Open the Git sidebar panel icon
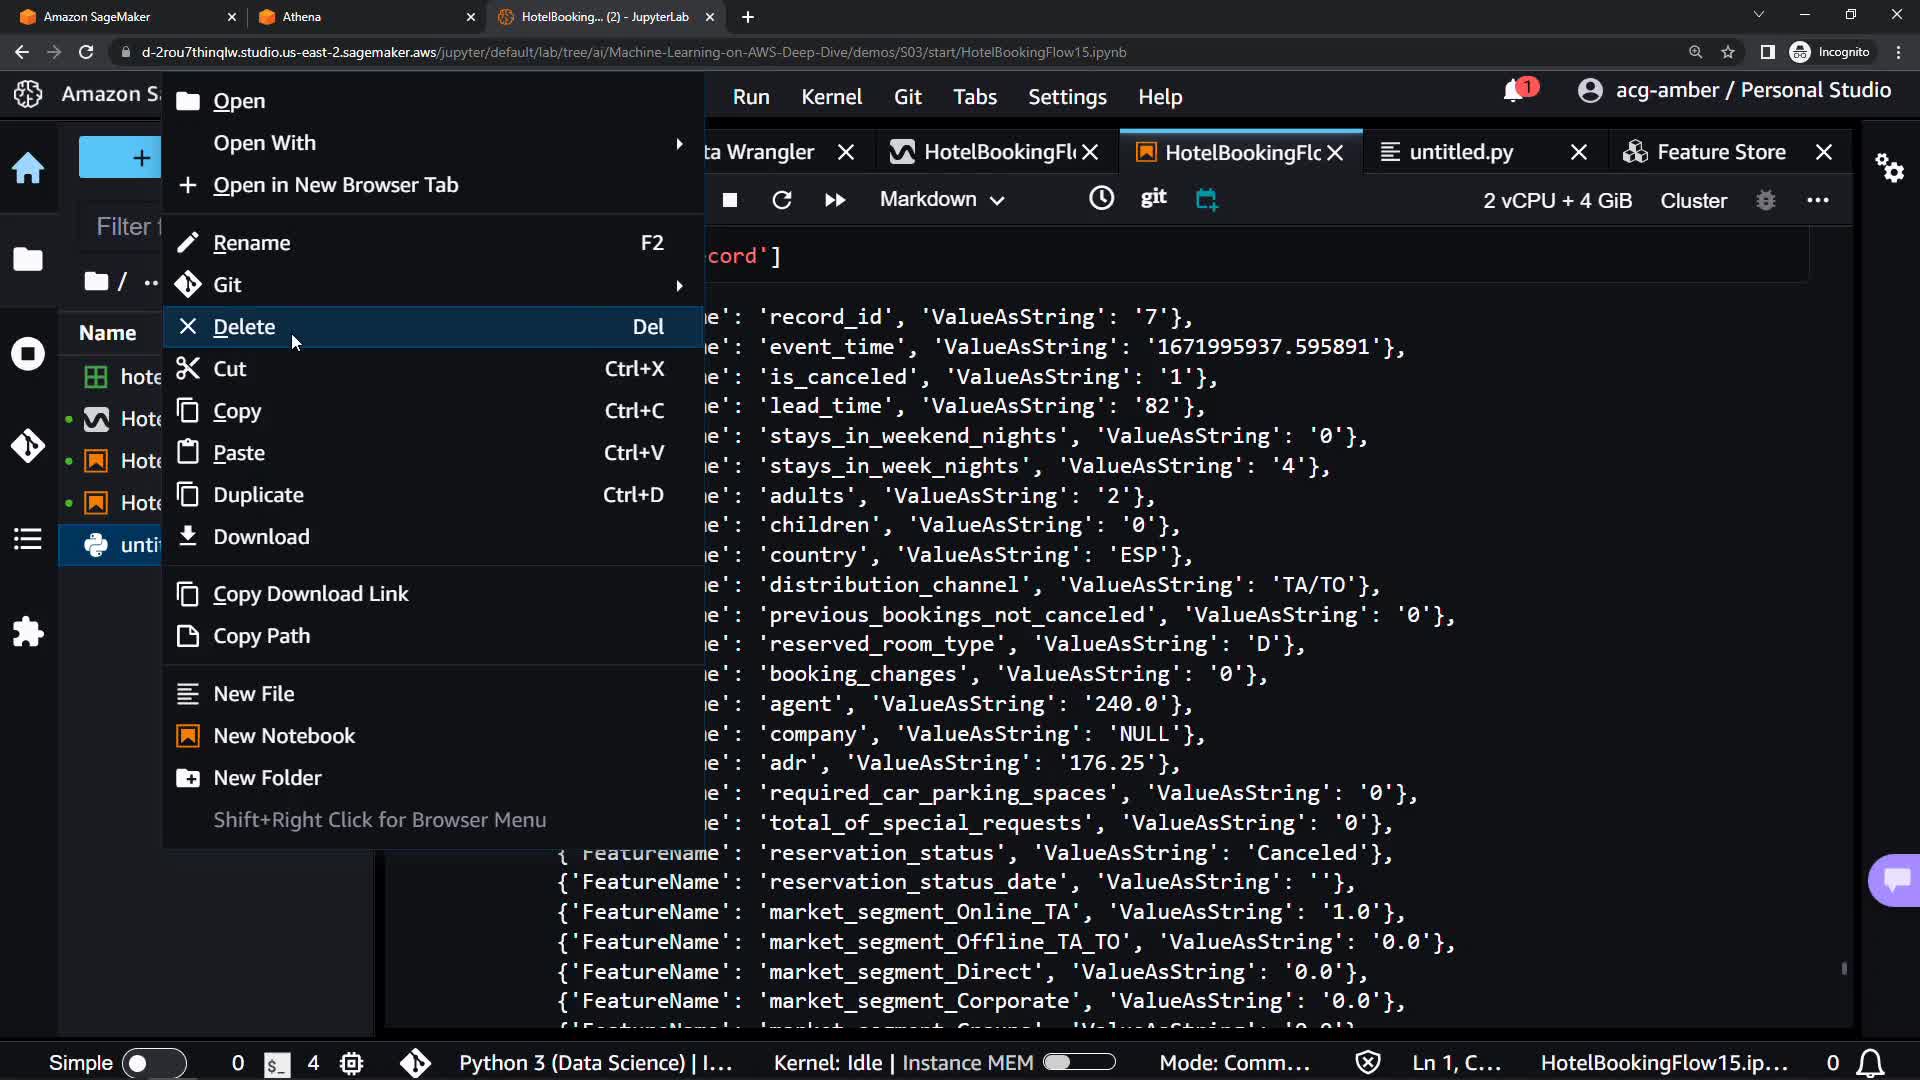 (x=28, y=445)
